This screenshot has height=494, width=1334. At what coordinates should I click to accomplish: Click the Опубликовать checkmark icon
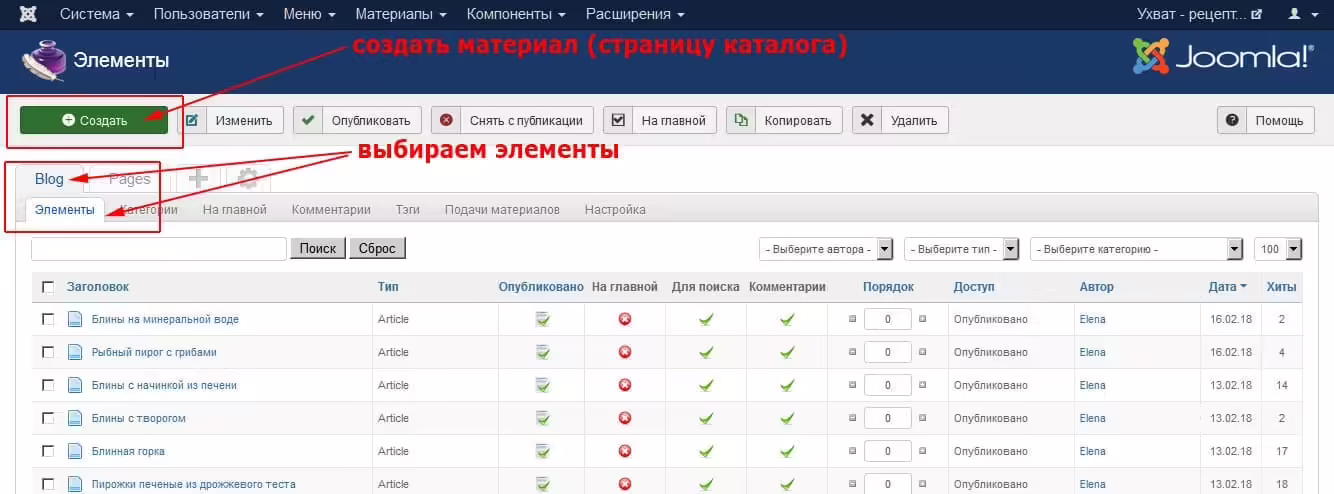coord(307,120)
